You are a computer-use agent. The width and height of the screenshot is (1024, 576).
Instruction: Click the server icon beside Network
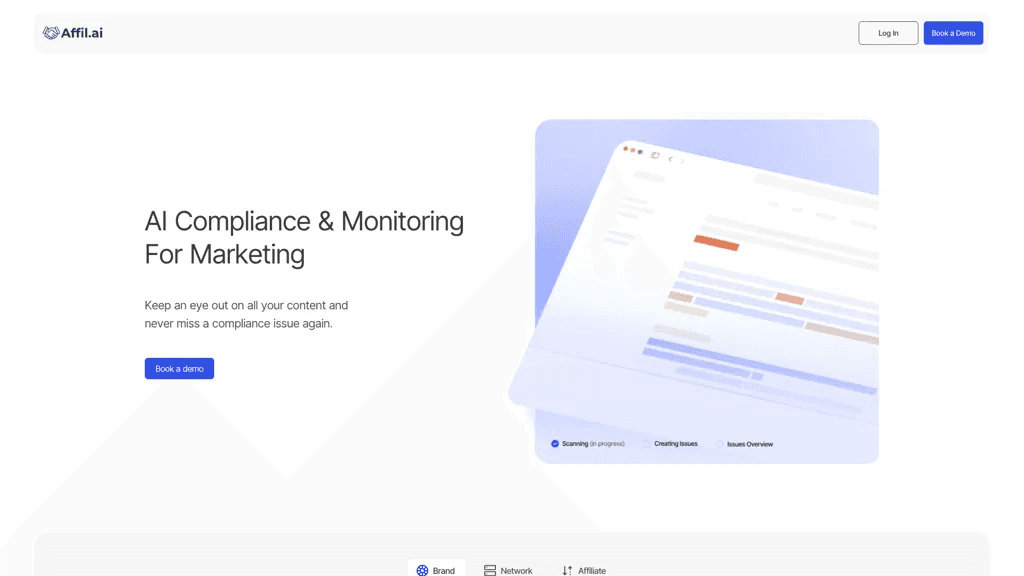490,570
